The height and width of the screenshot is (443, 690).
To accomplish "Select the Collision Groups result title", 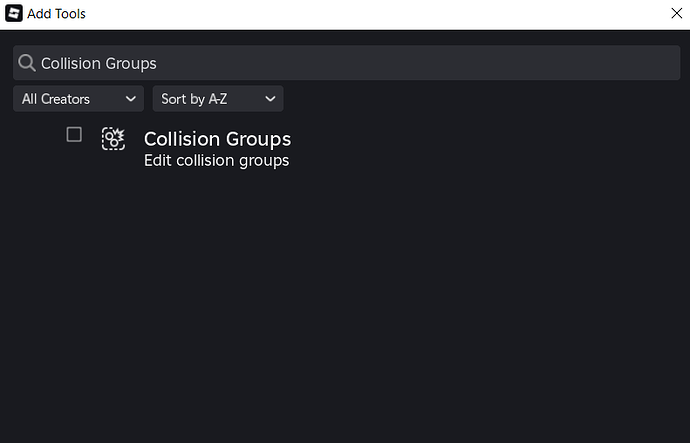I will click(217, 139).
